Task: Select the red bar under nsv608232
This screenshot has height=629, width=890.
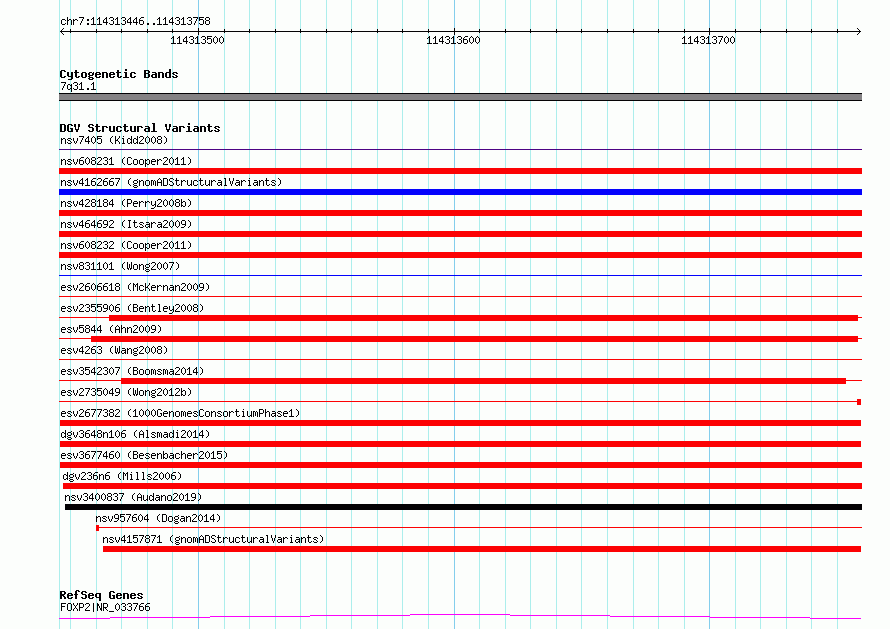Action: (x=460, y=255)
